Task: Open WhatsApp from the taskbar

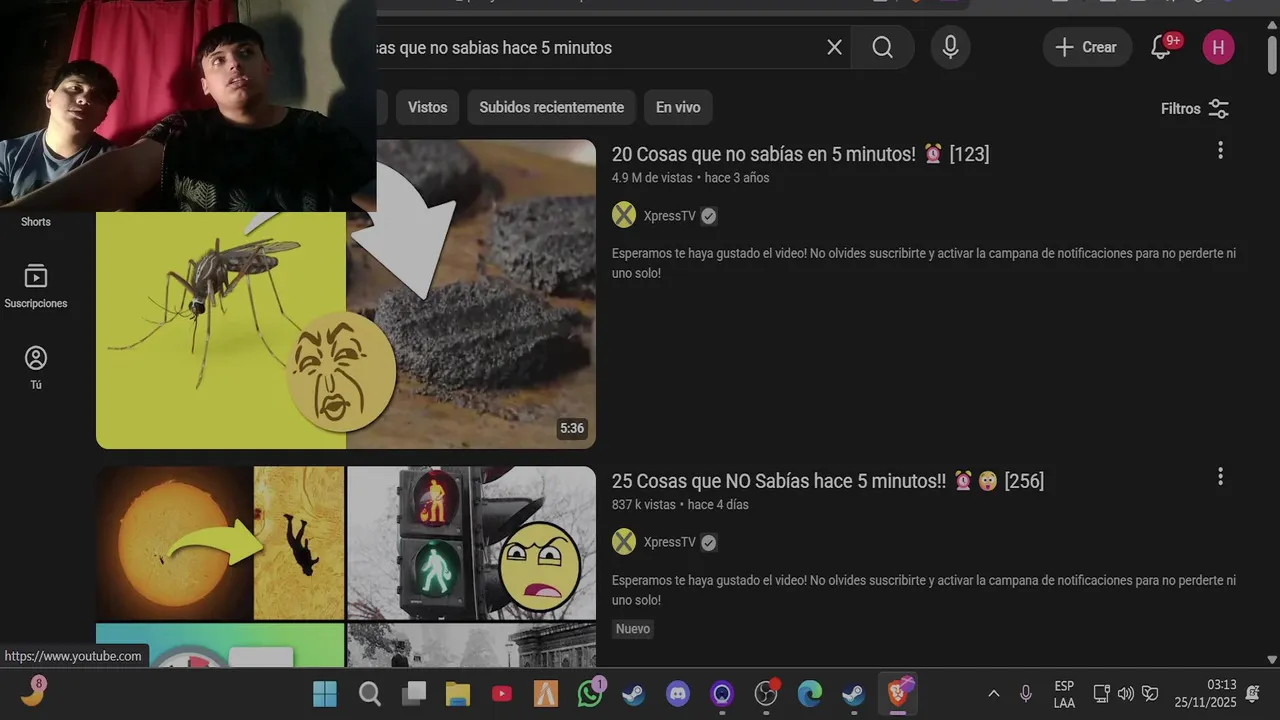Action: tap(591, 693)
